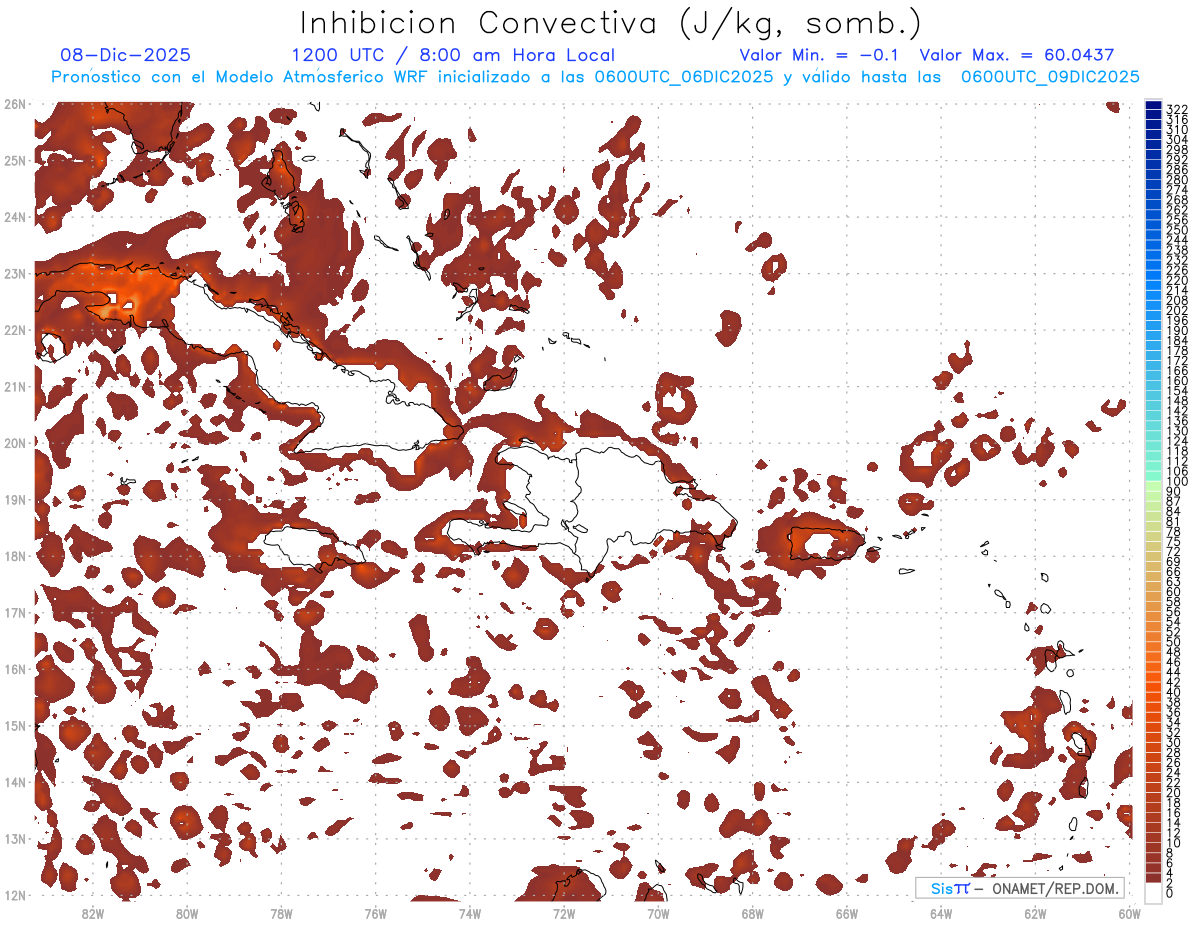1200x927 pixels.
Task: Click the title 'Inhibicion Convectiva (J/kg, somb.)'
Action: [x=610, y=23]
